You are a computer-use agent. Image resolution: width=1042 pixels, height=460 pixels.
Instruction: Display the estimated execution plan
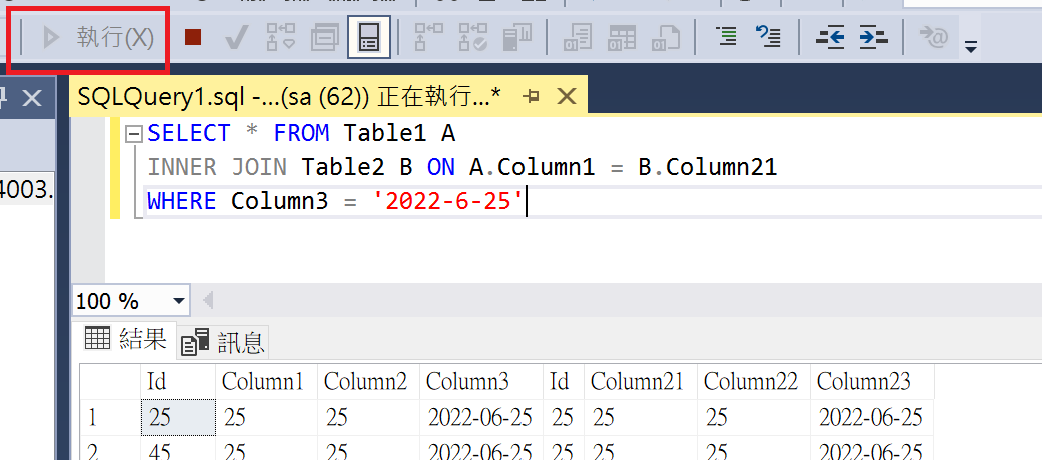[280, 38]
